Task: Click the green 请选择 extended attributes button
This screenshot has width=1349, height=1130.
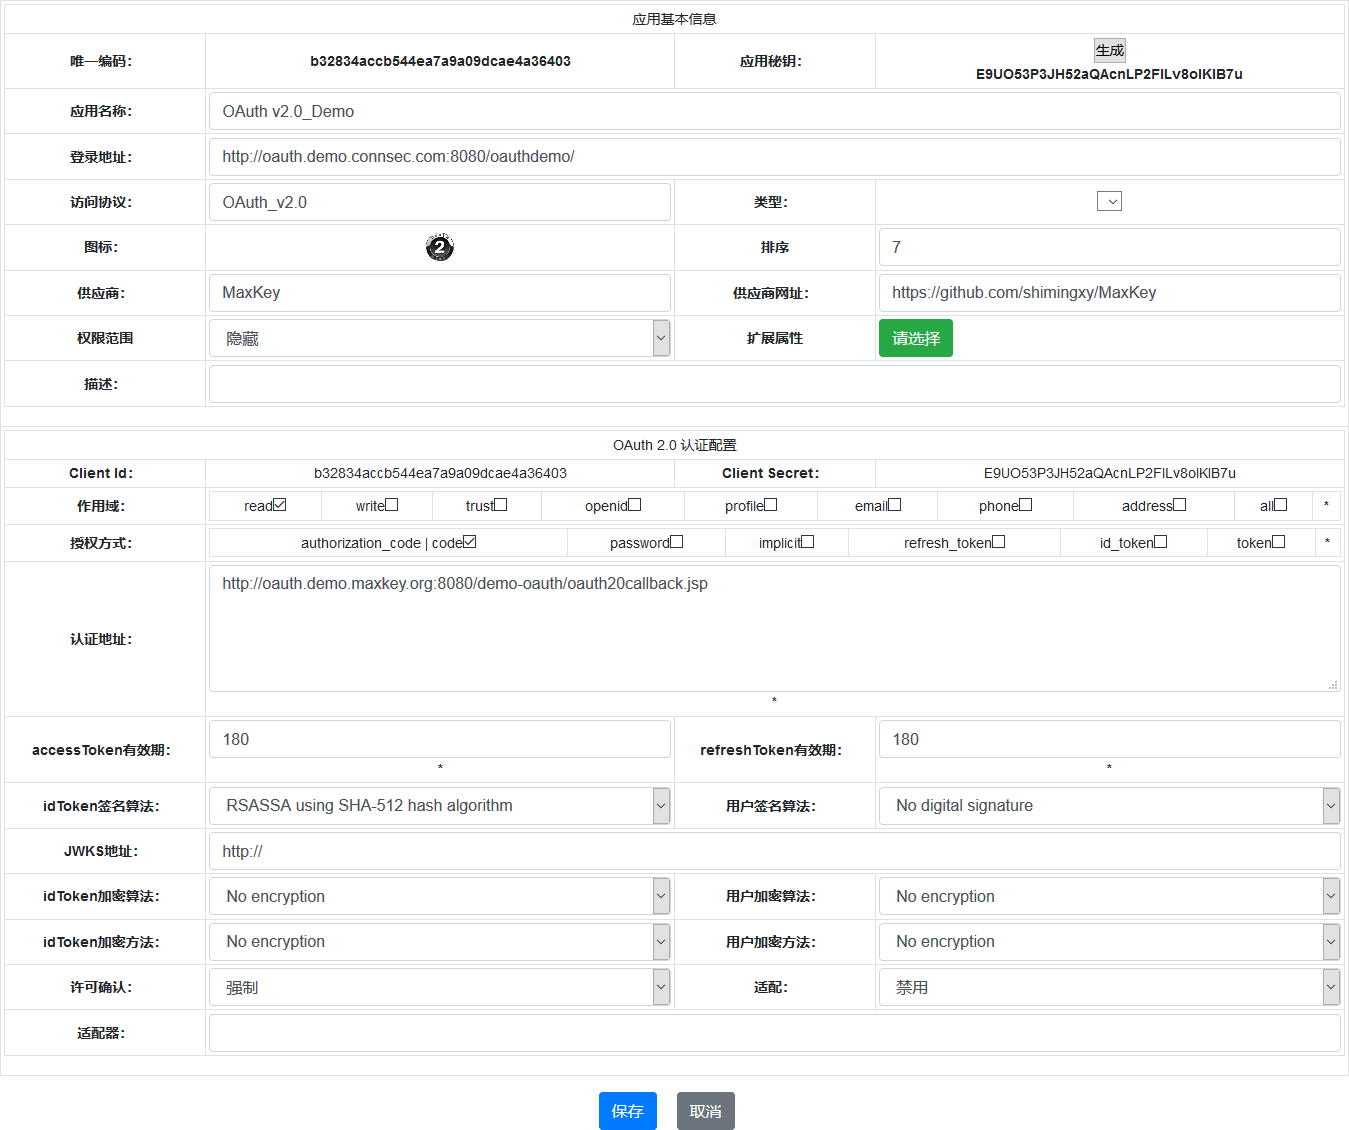Action: 915,338
